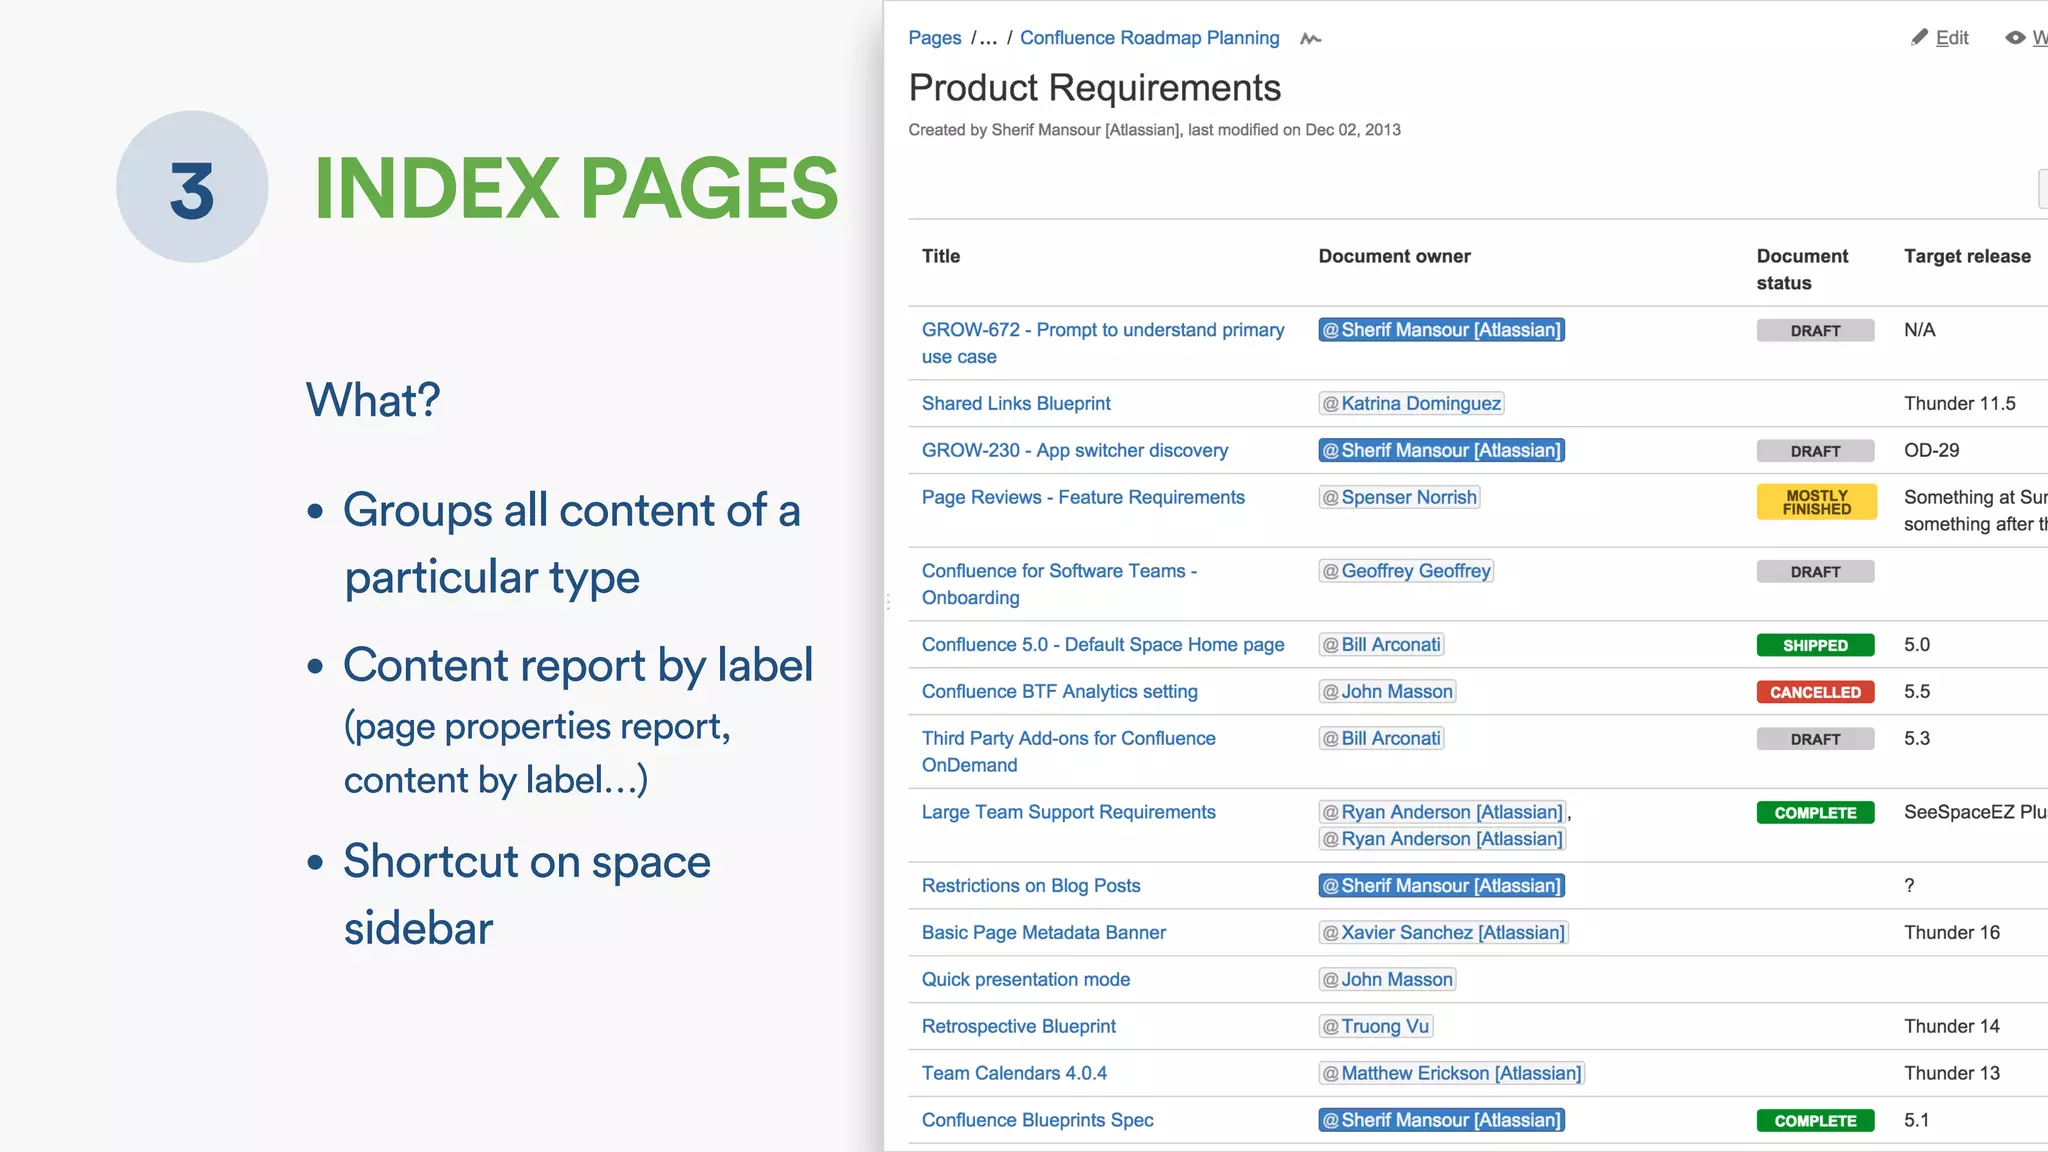Click the Spenser Norrish user mention
Screen dimensions: 2048x1152
coord(1399,497)
